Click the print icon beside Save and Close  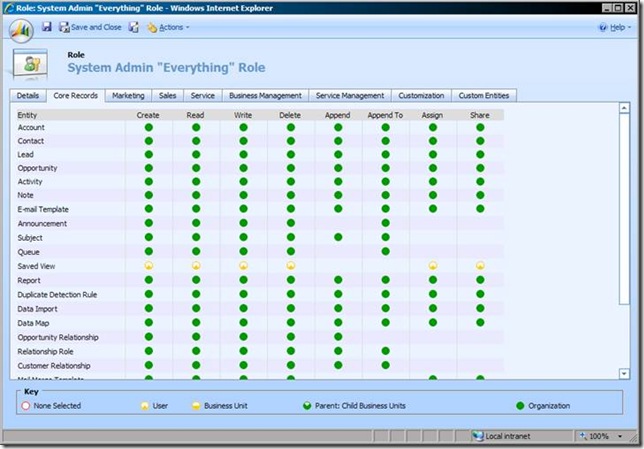tap(134, 27)
